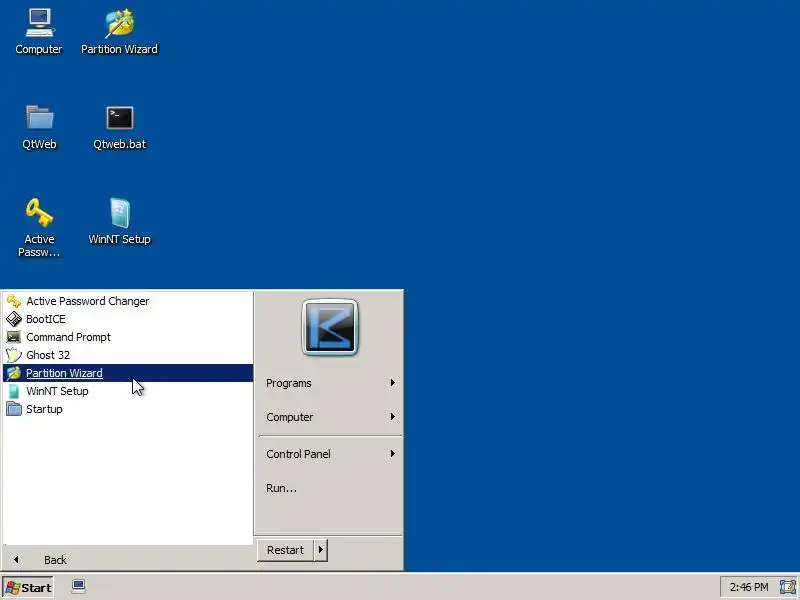Image resolution: width=800 pixels, height=600 pixels.
Task: Go Back in the Start menu
Action: click(55, 560)
